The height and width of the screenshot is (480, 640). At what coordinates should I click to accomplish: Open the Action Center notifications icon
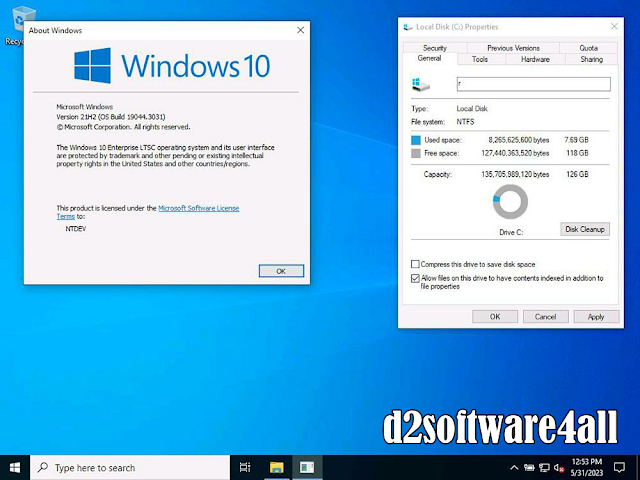[619, 468]
